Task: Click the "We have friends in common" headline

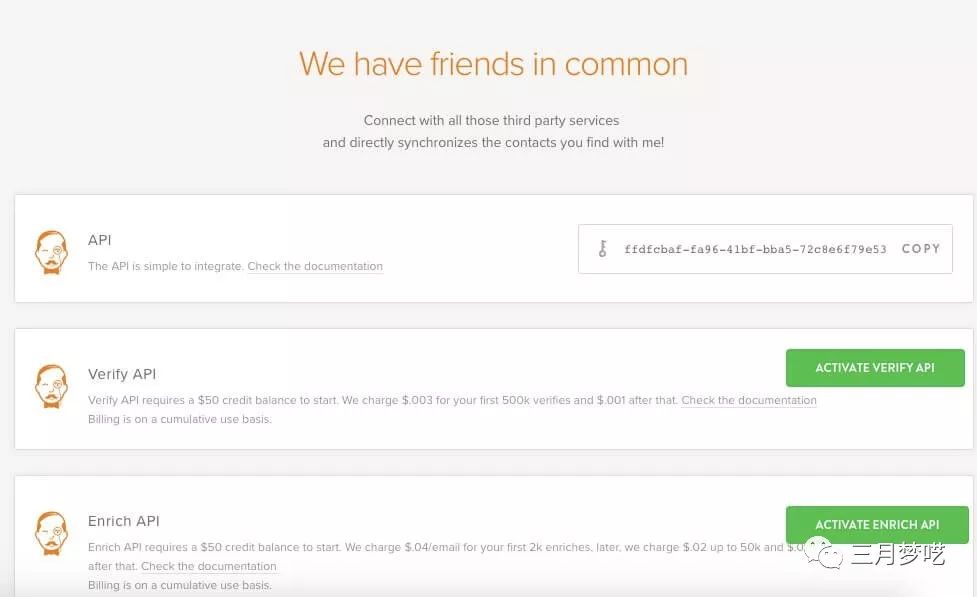Action: pyautogui.click(x=493, y=64)
